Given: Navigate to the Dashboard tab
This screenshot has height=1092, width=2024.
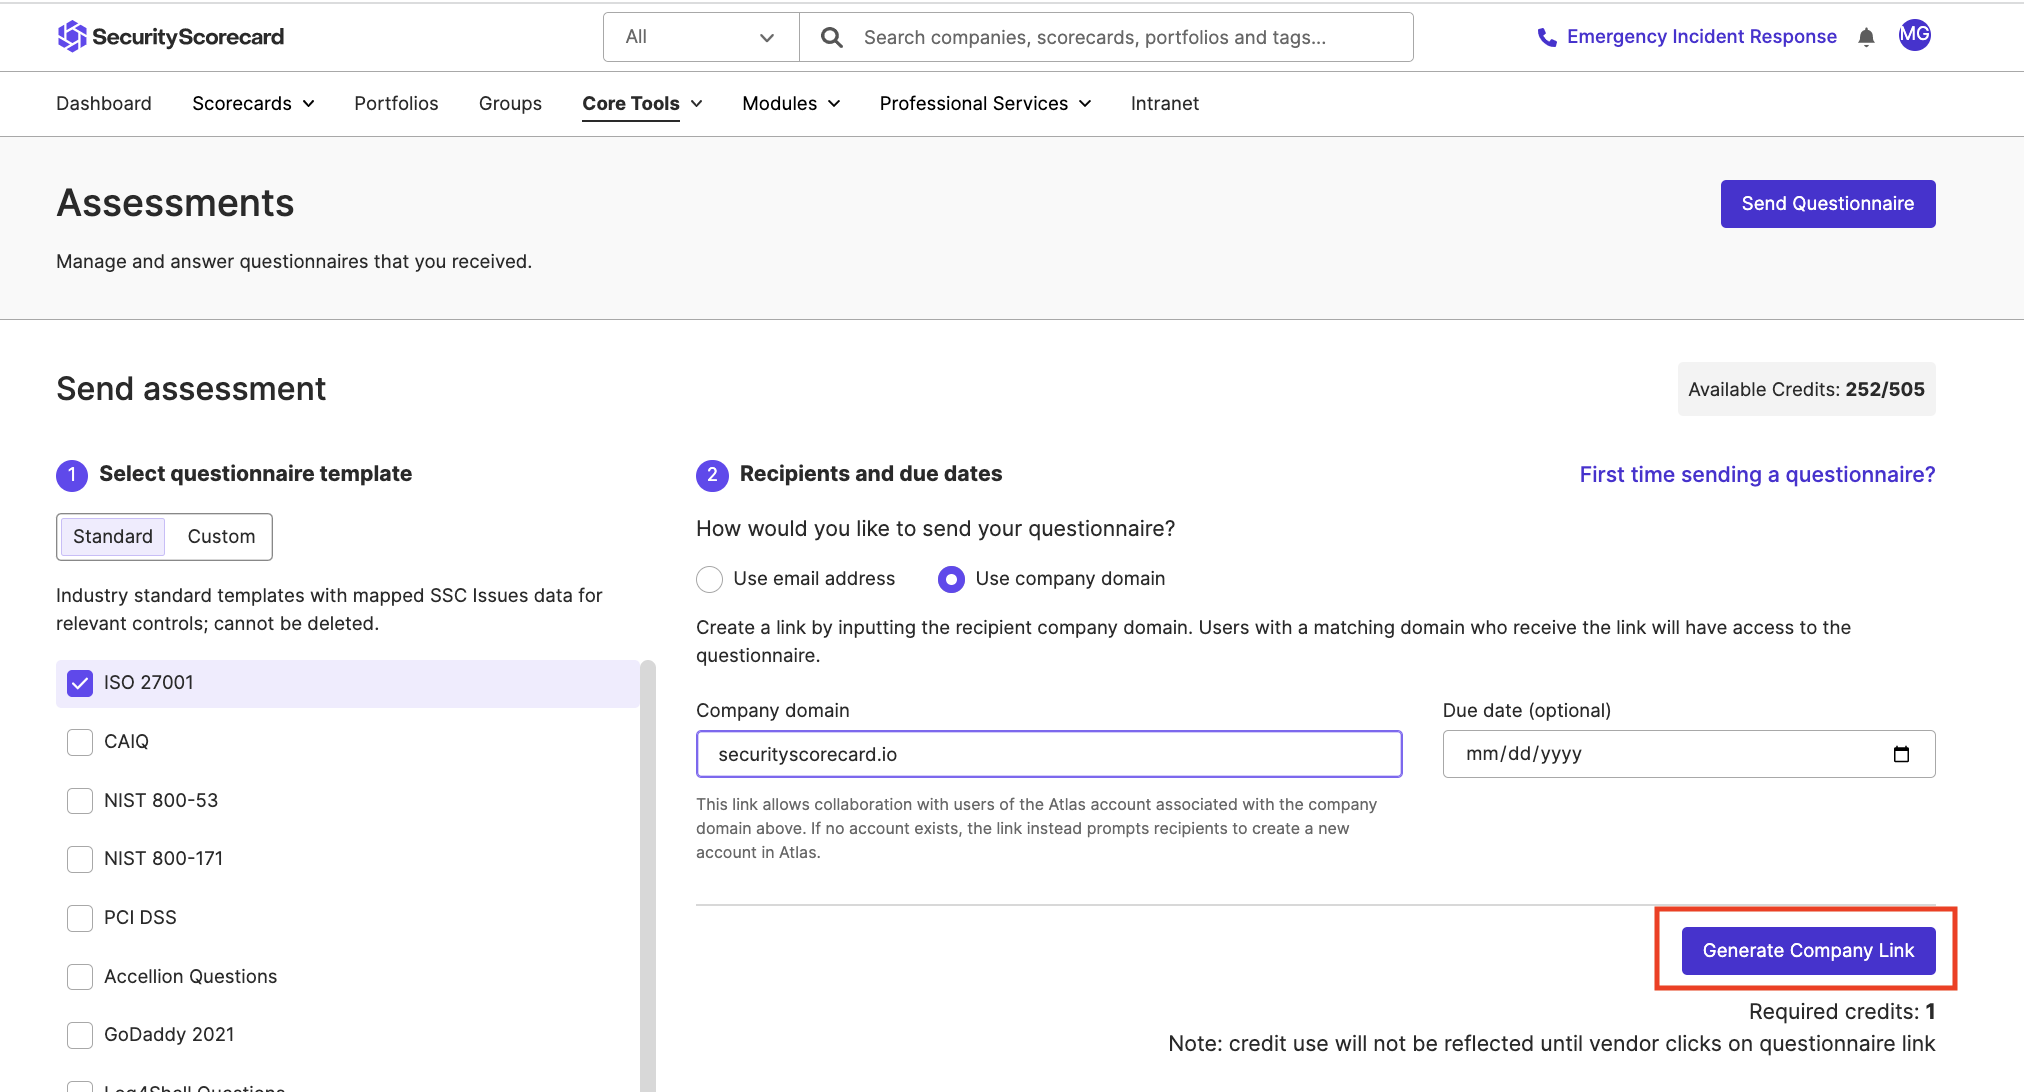Looking at the screenshot, I should pos(104,103).
